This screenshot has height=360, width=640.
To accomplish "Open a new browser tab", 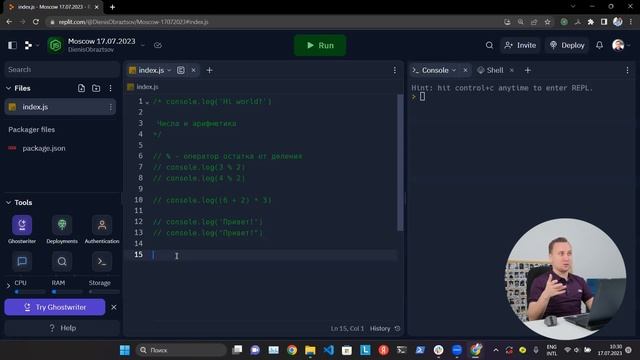I will [112, 7].
